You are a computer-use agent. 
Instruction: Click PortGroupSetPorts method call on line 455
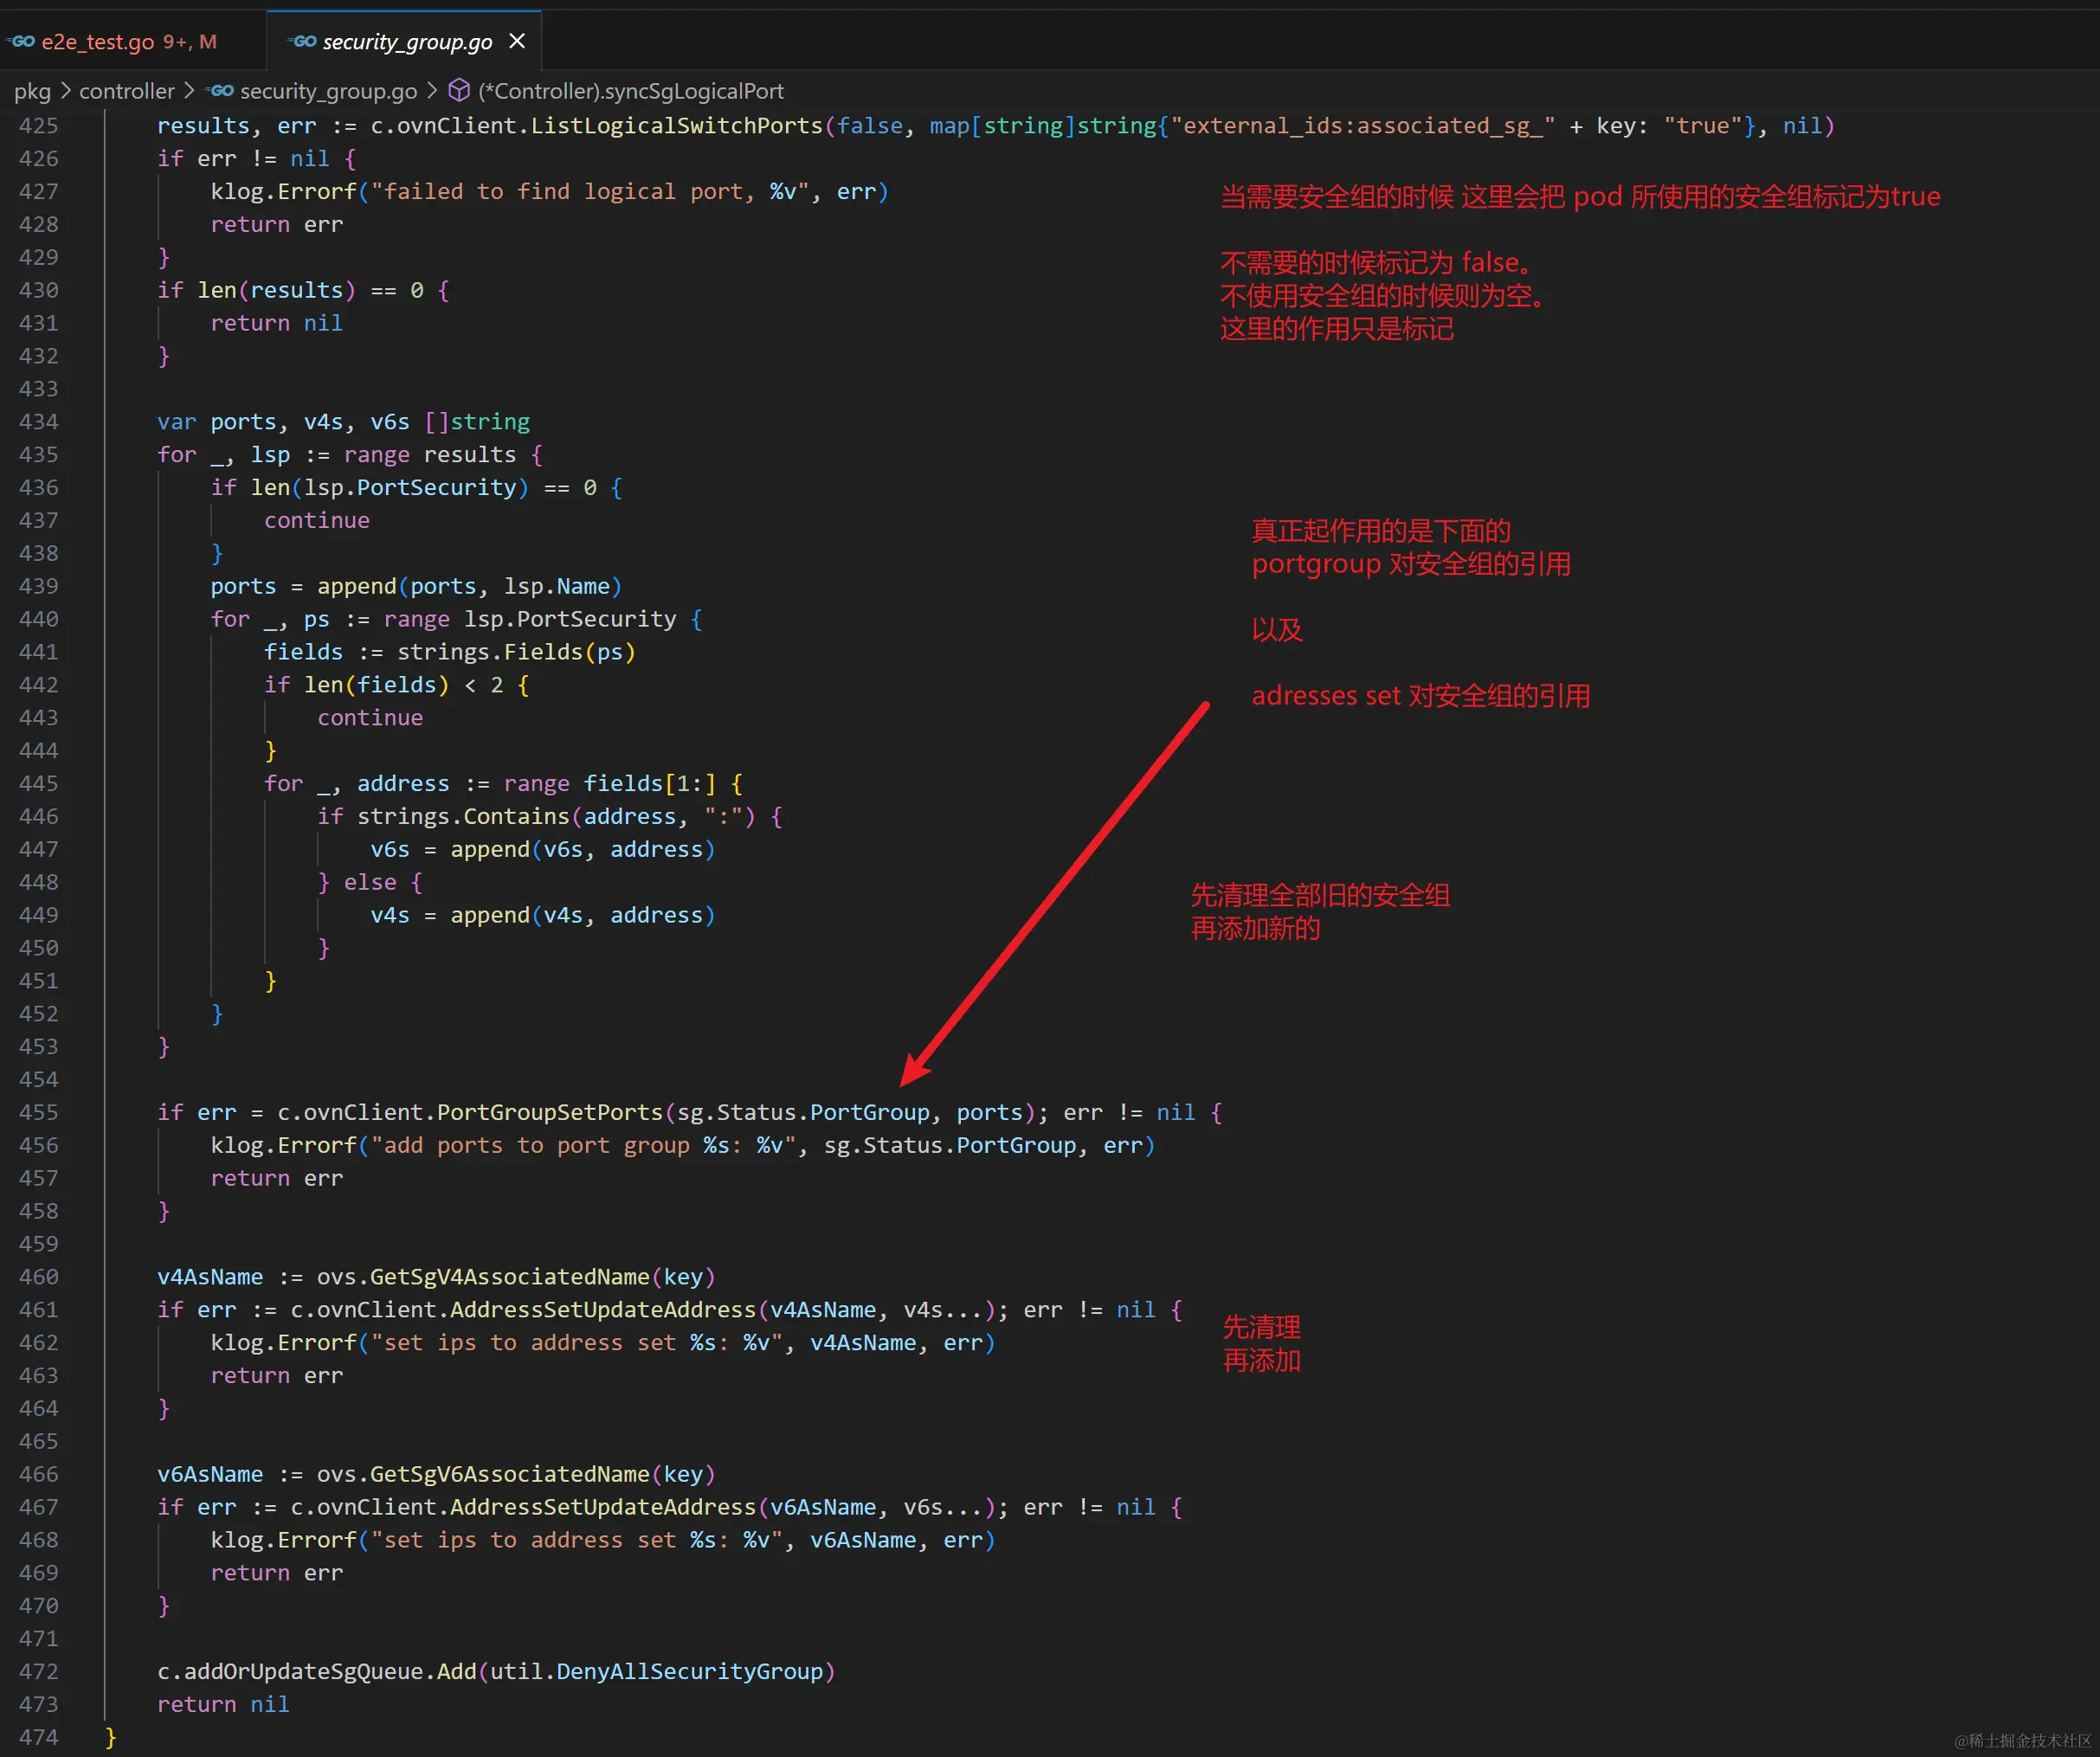click(549, 1112)
